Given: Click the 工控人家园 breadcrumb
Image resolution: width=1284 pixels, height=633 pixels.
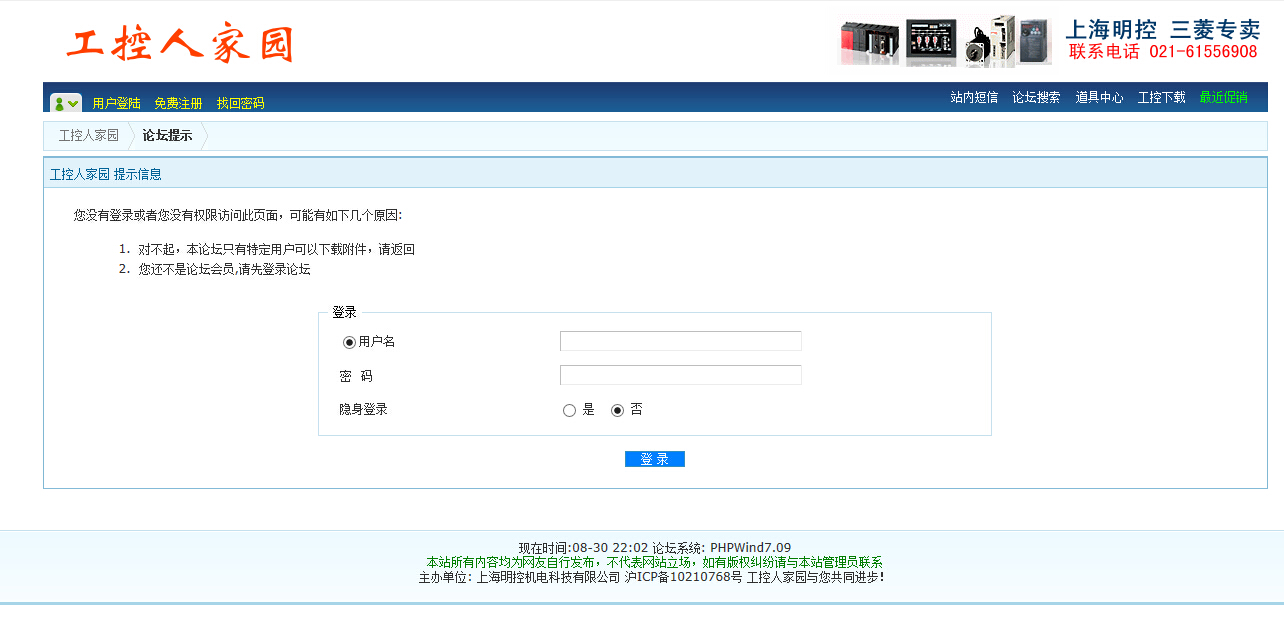Looking at the screenshot, I should coord(88,136).
